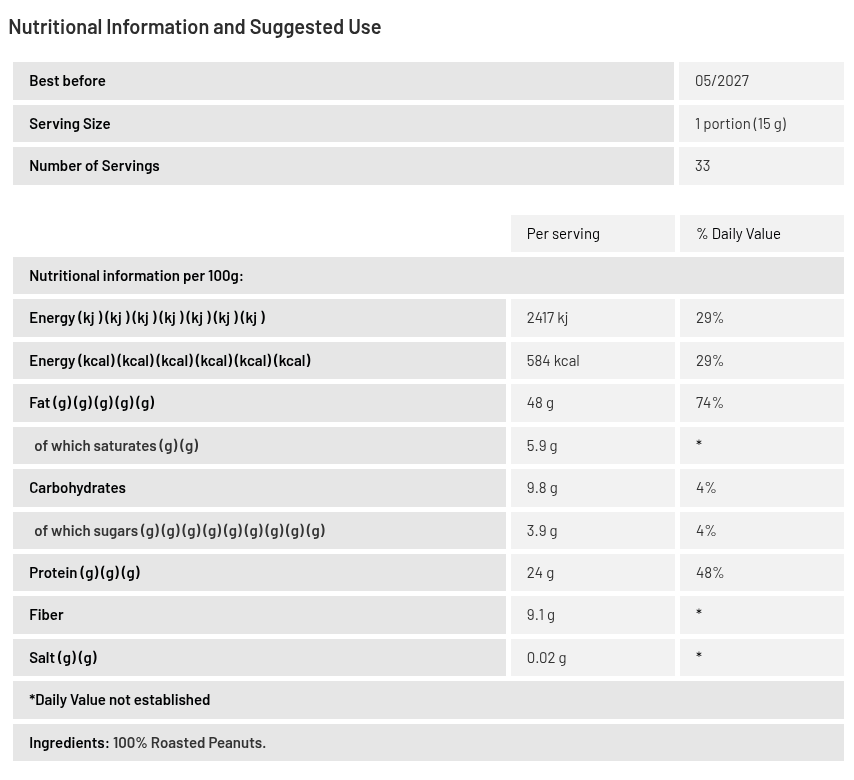Select the Salt 0.02 g value
The width and height of the screenshot is (854, 780).
[546, 657]
